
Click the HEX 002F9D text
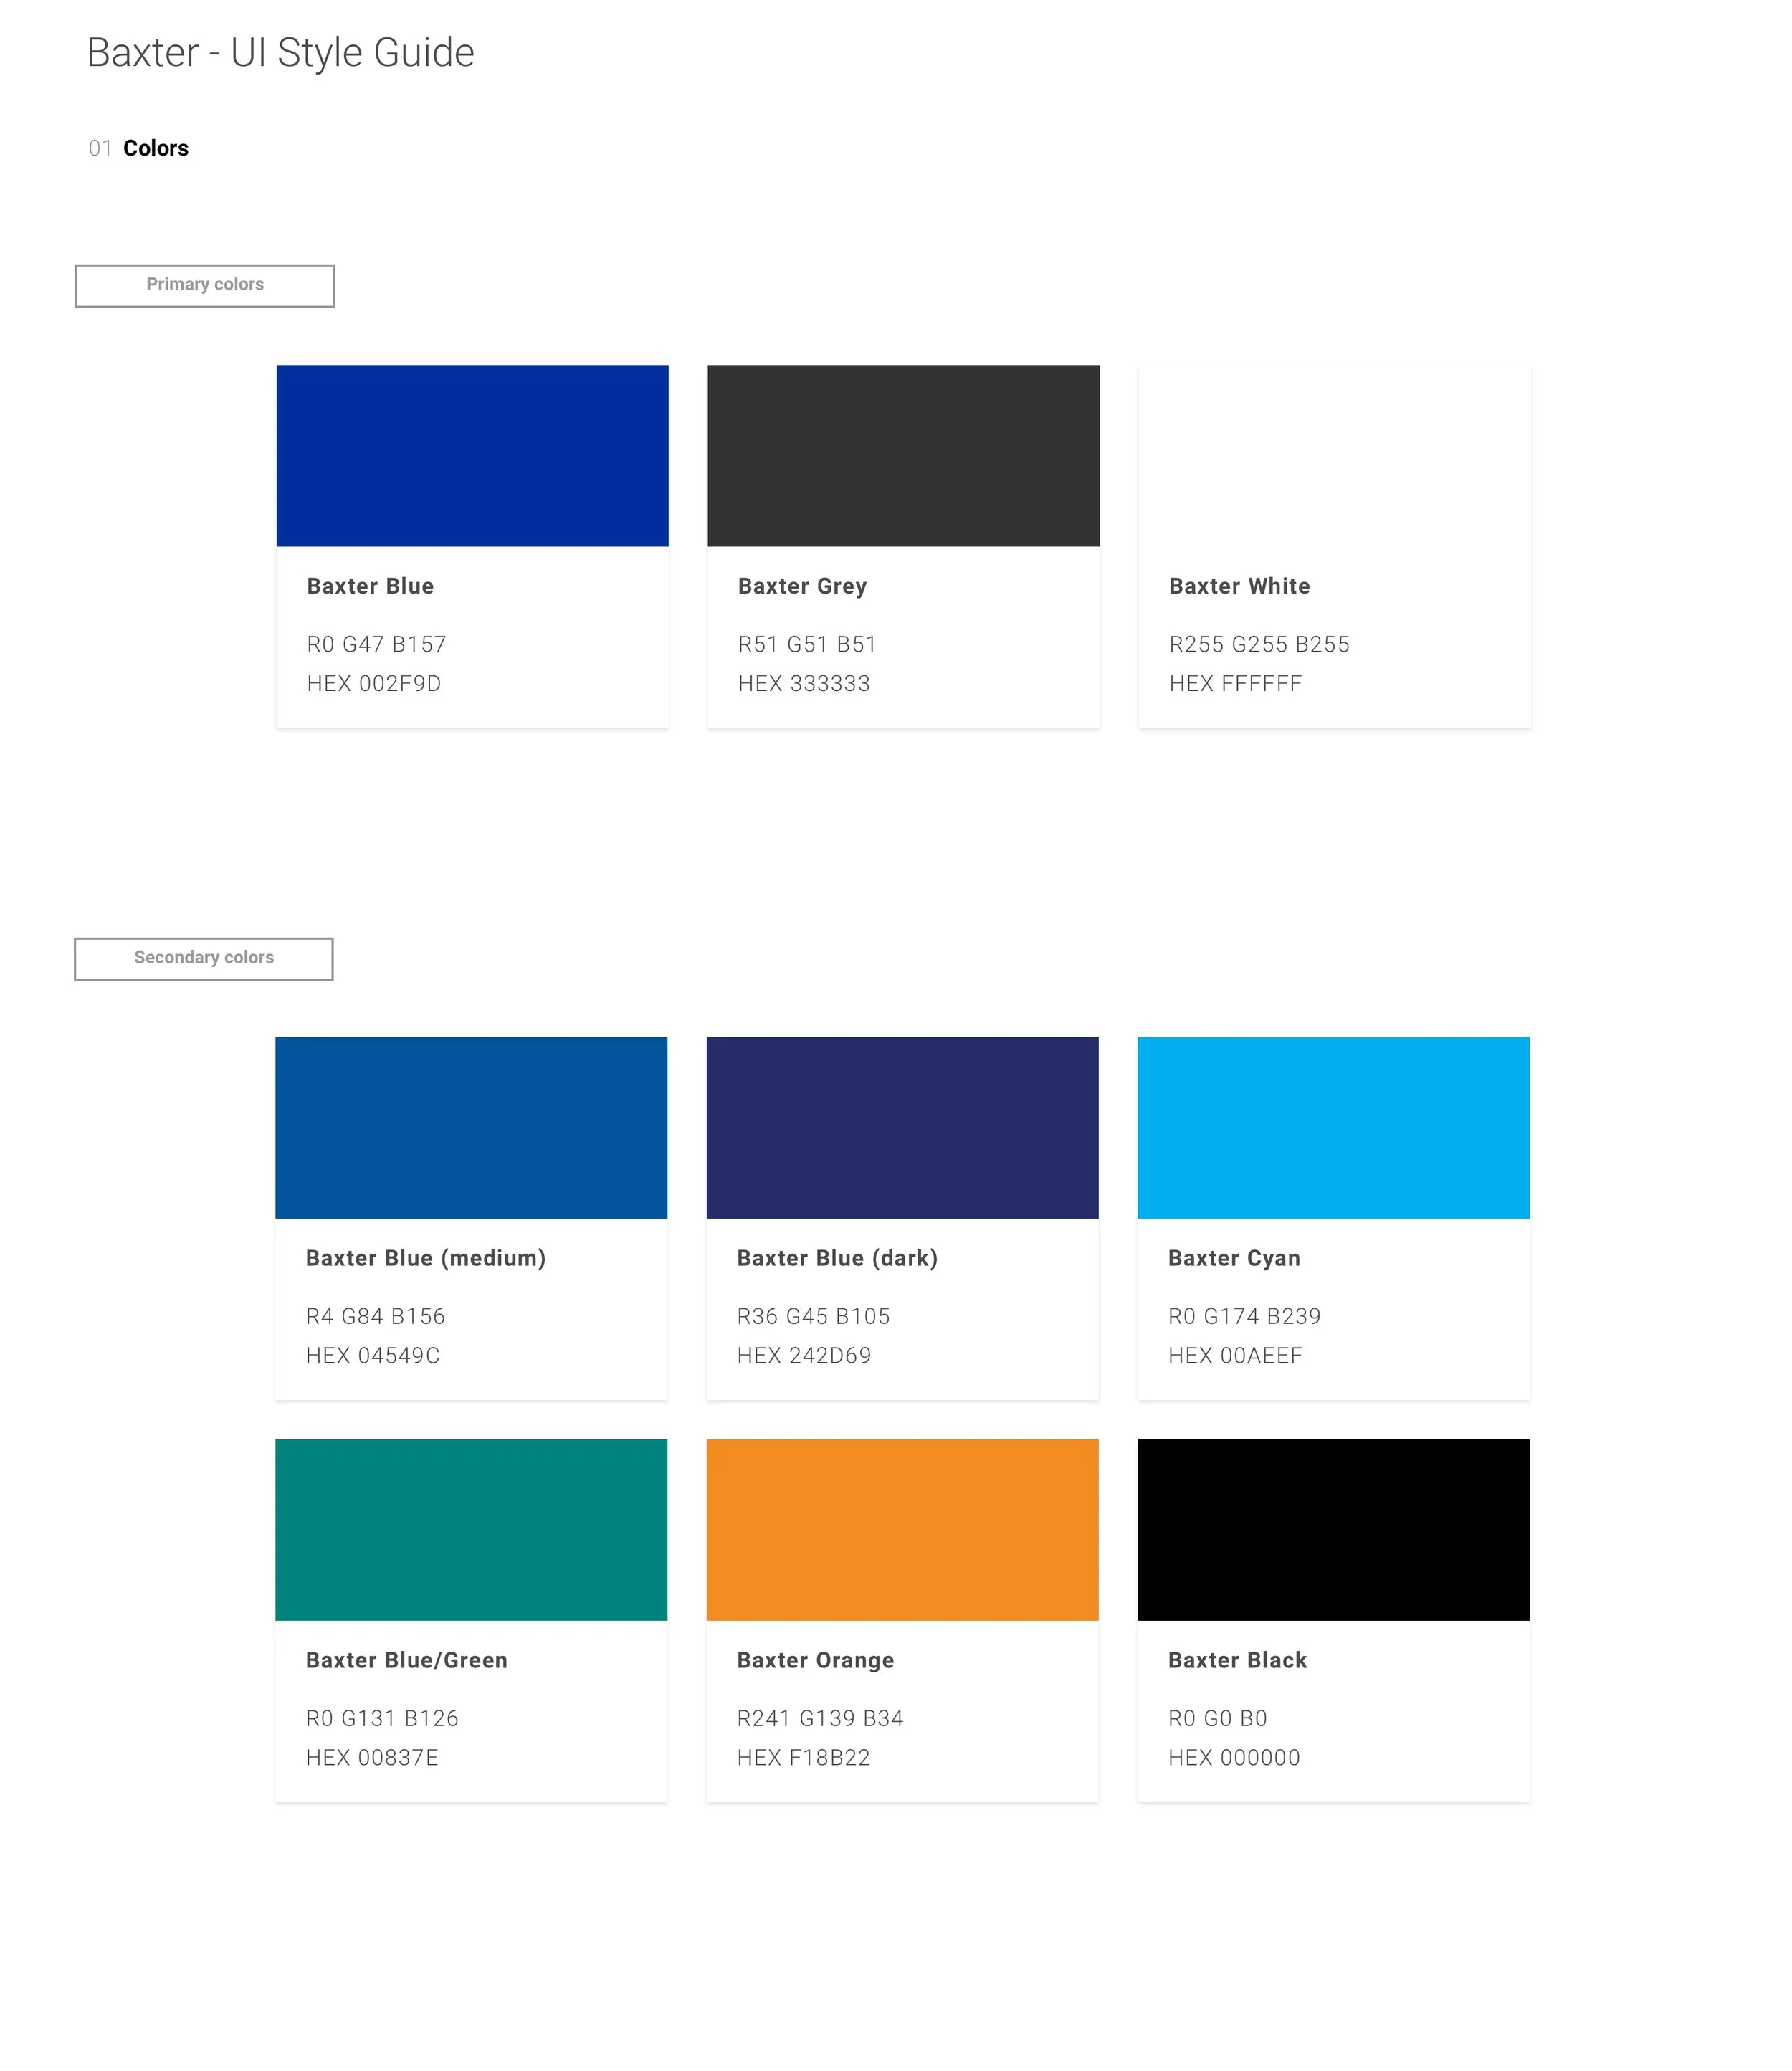point(374,683)
